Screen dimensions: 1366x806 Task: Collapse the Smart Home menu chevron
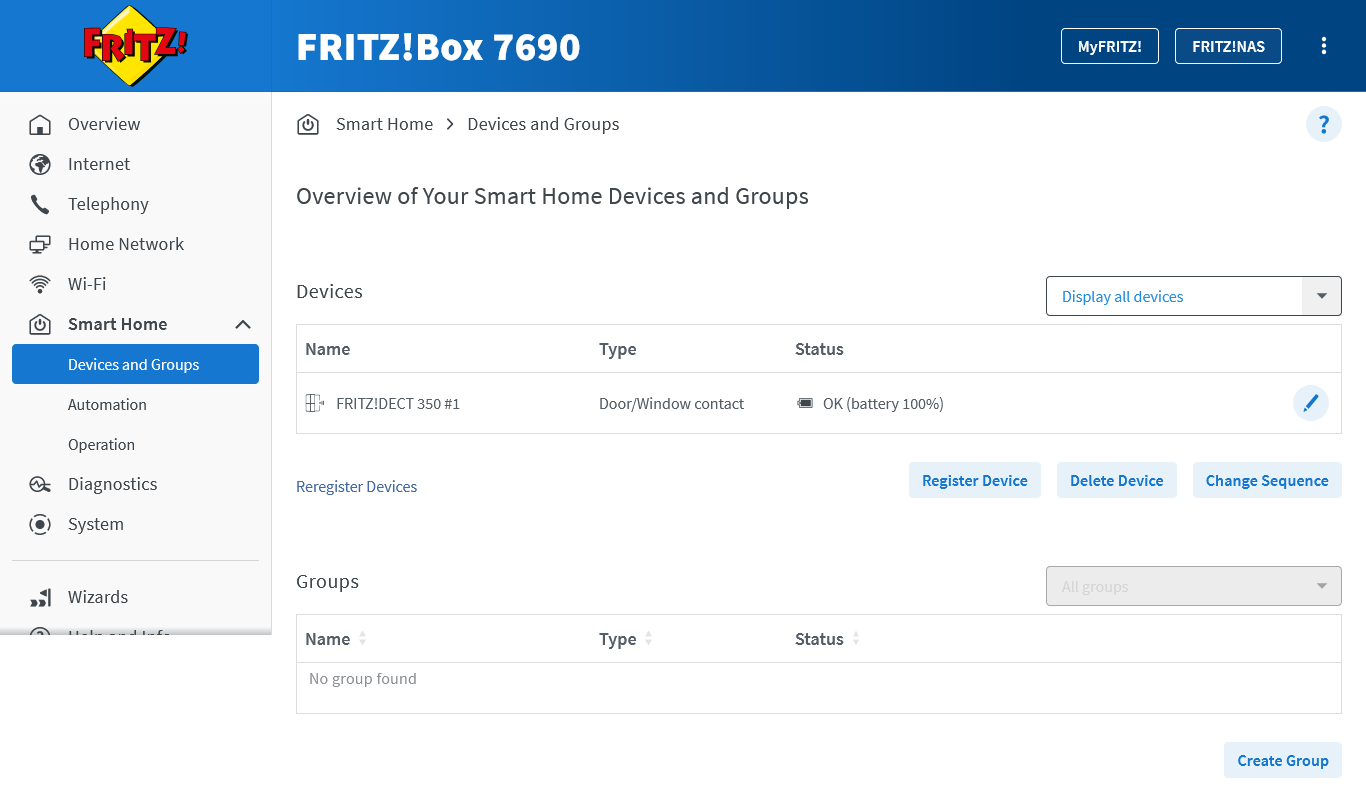click(x=242, y=324)
